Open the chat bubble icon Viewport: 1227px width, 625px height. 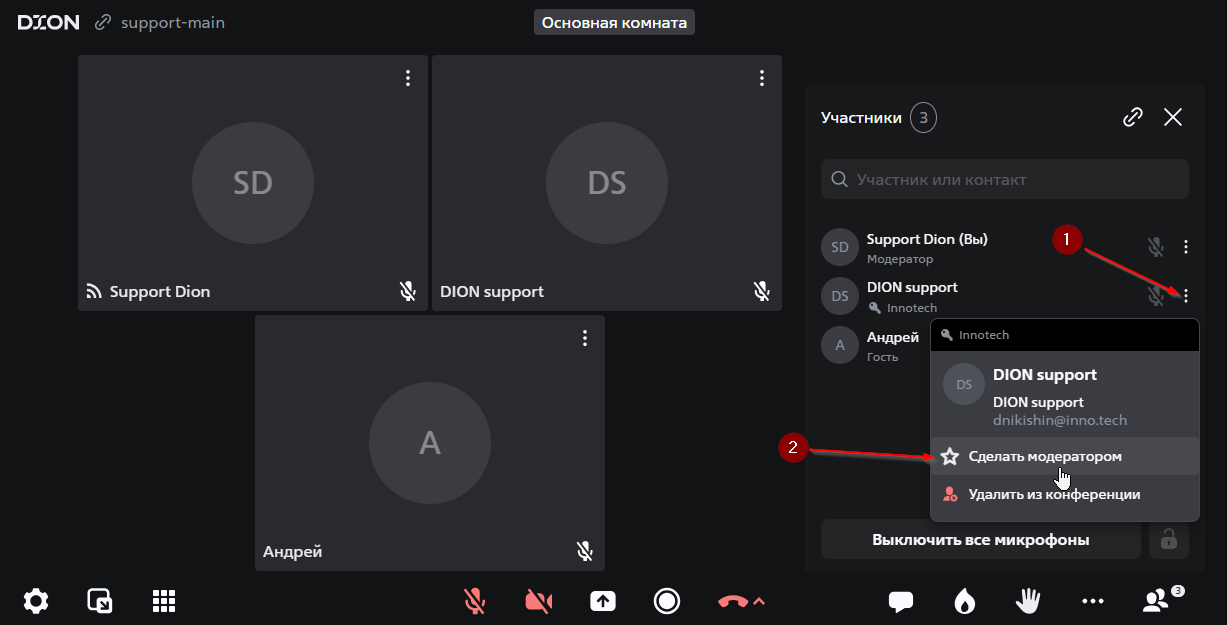click(x=901, y=601)
